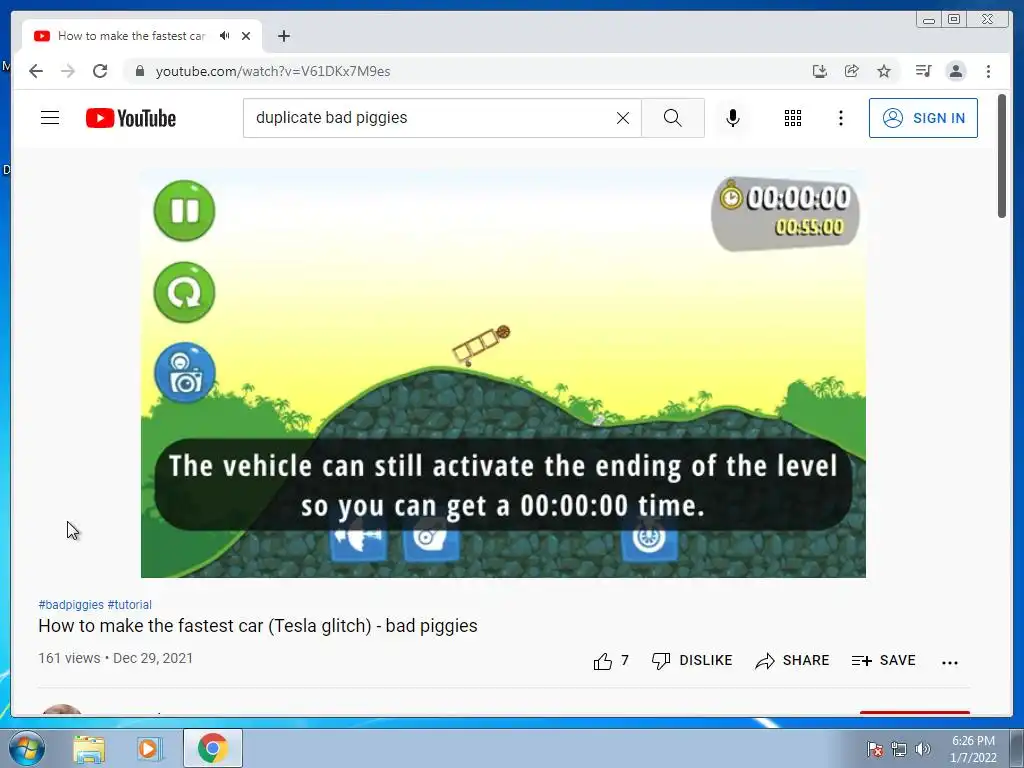1024x768 pixels.
Task: Open Action Center flag in tray
Action: tap(874, 749)
